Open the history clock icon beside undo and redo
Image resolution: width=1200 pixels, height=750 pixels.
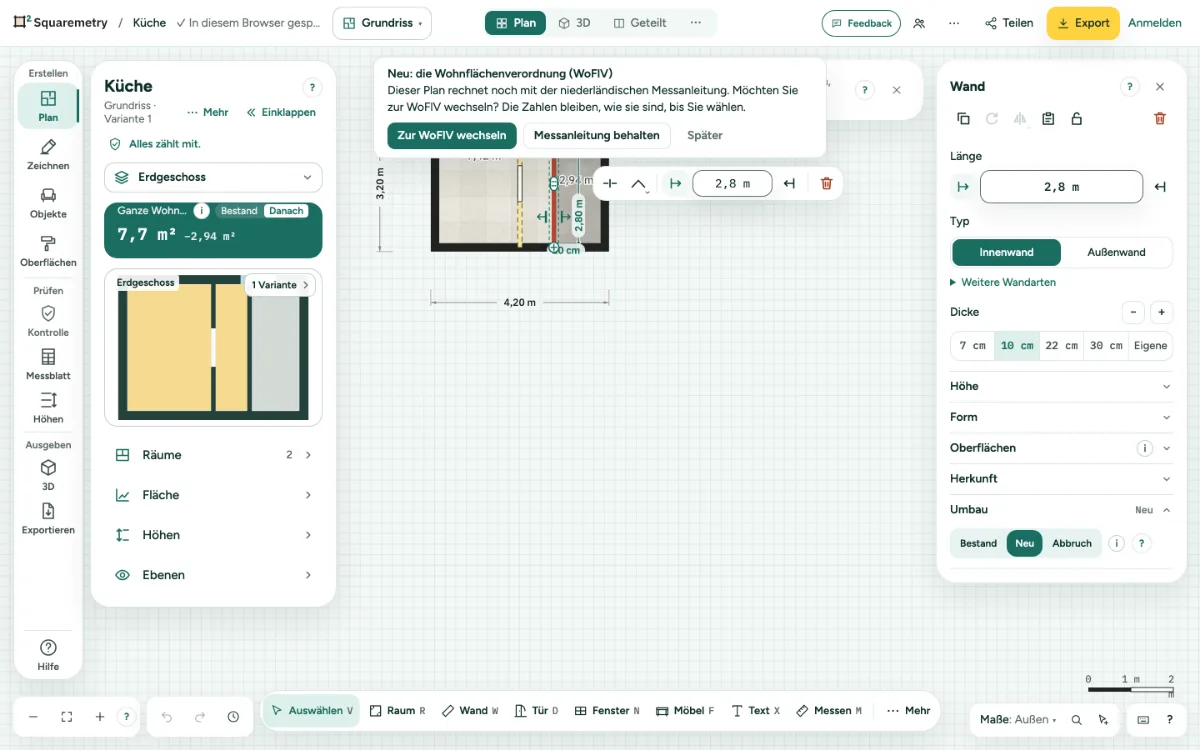point(233,717)
